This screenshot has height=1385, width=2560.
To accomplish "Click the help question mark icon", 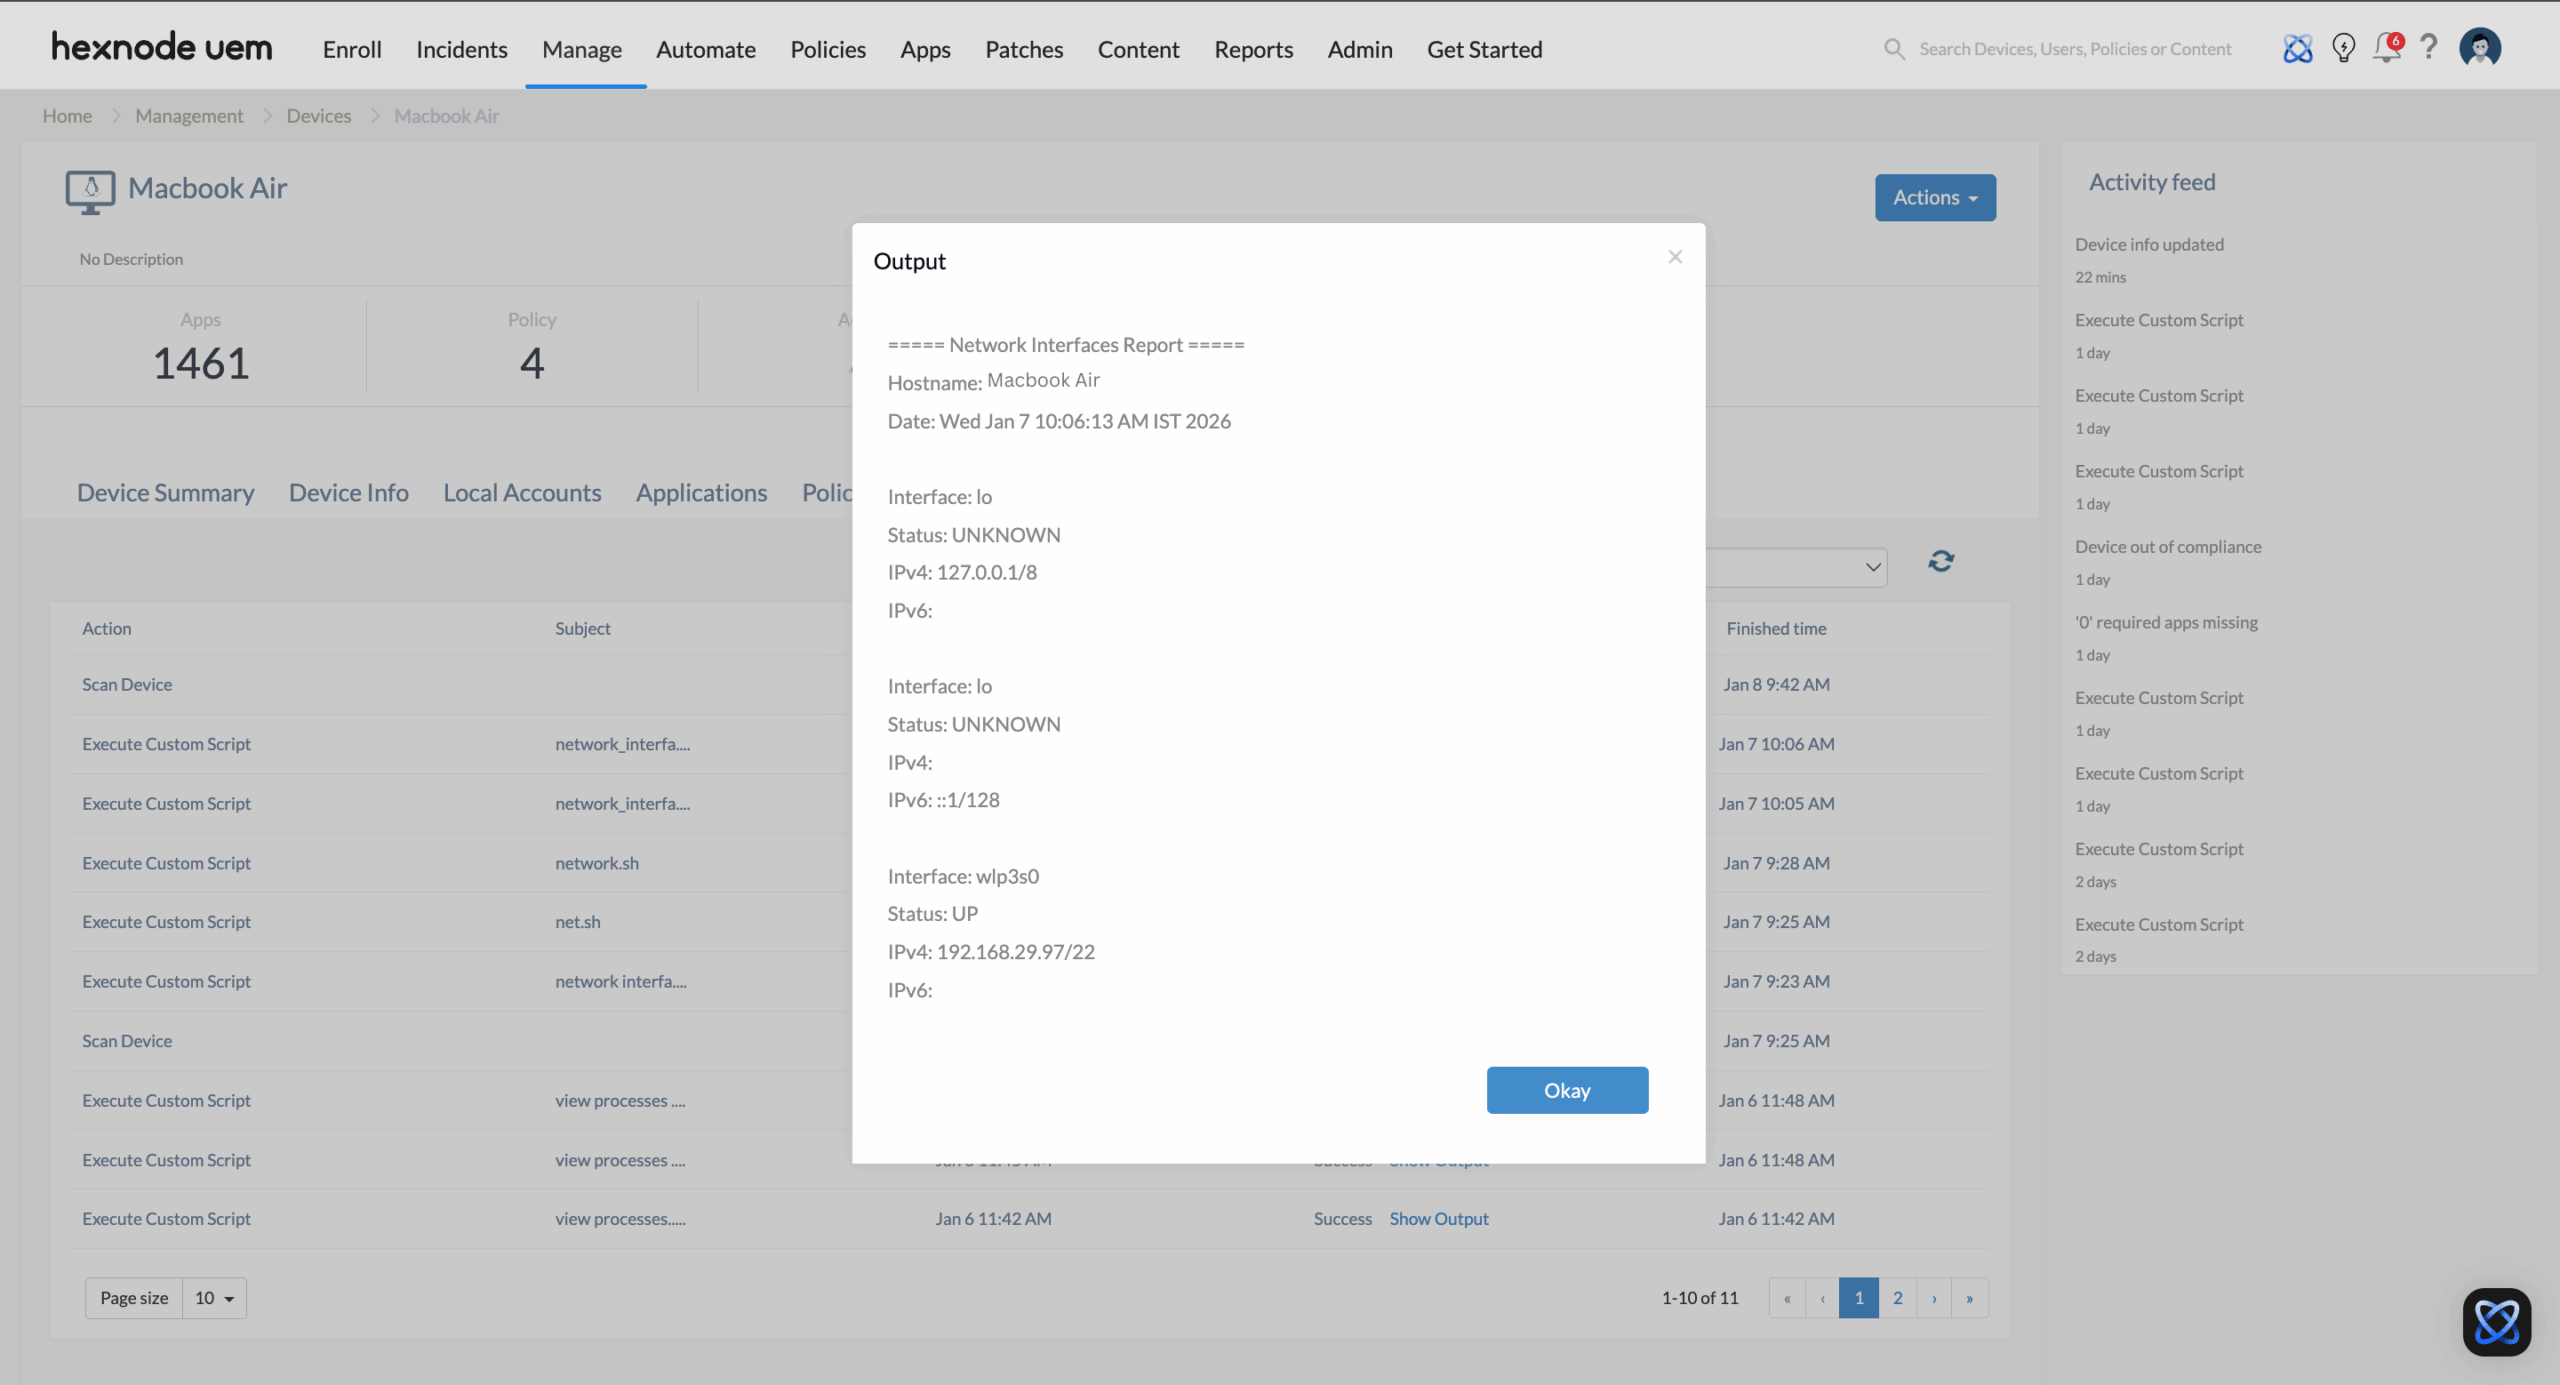I will 2430,48.
